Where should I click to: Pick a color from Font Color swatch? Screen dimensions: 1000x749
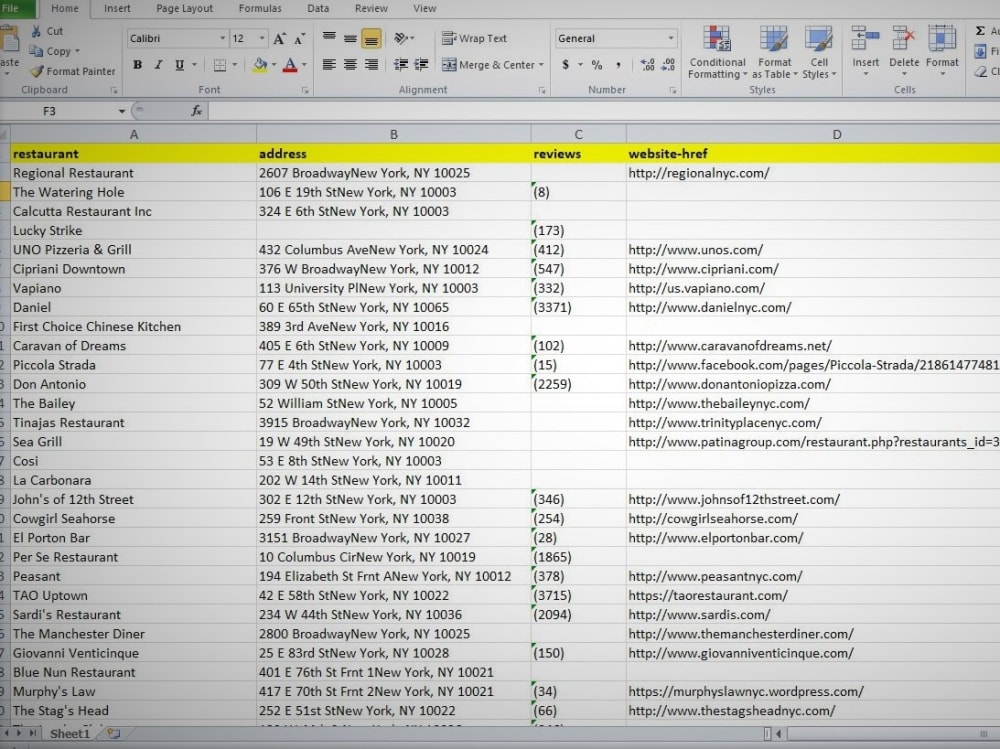pos(292,63)
